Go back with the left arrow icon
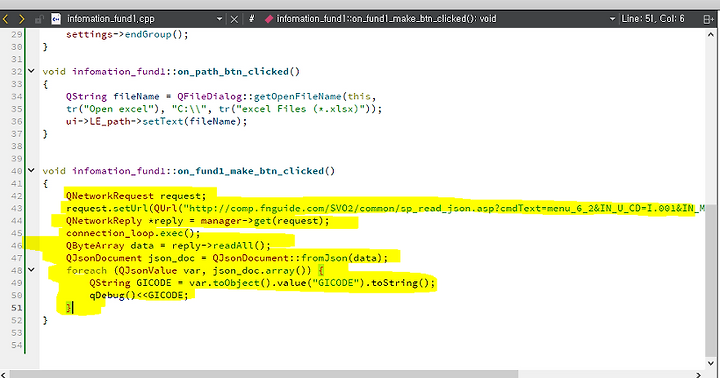This screenshot has height=378, width=720. [x=6, y=19]
